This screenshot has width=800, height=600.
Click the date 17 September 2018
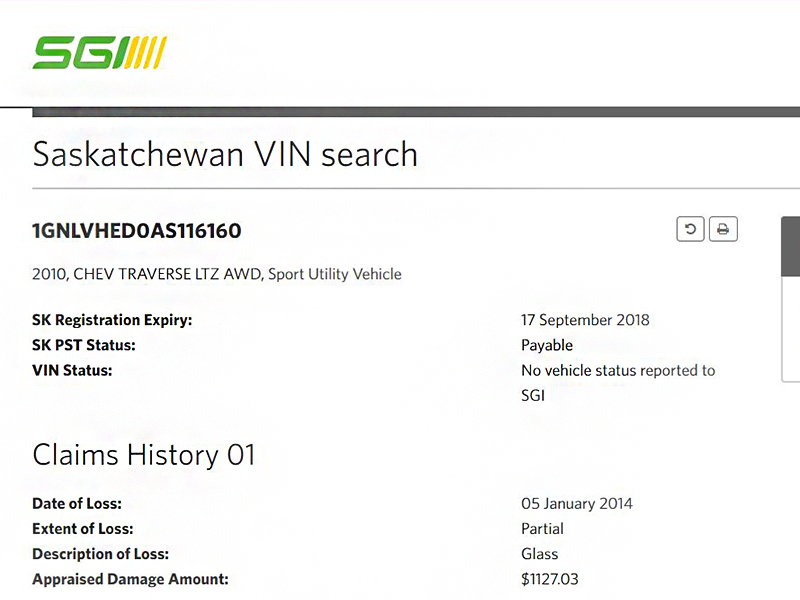pos(585,320)
